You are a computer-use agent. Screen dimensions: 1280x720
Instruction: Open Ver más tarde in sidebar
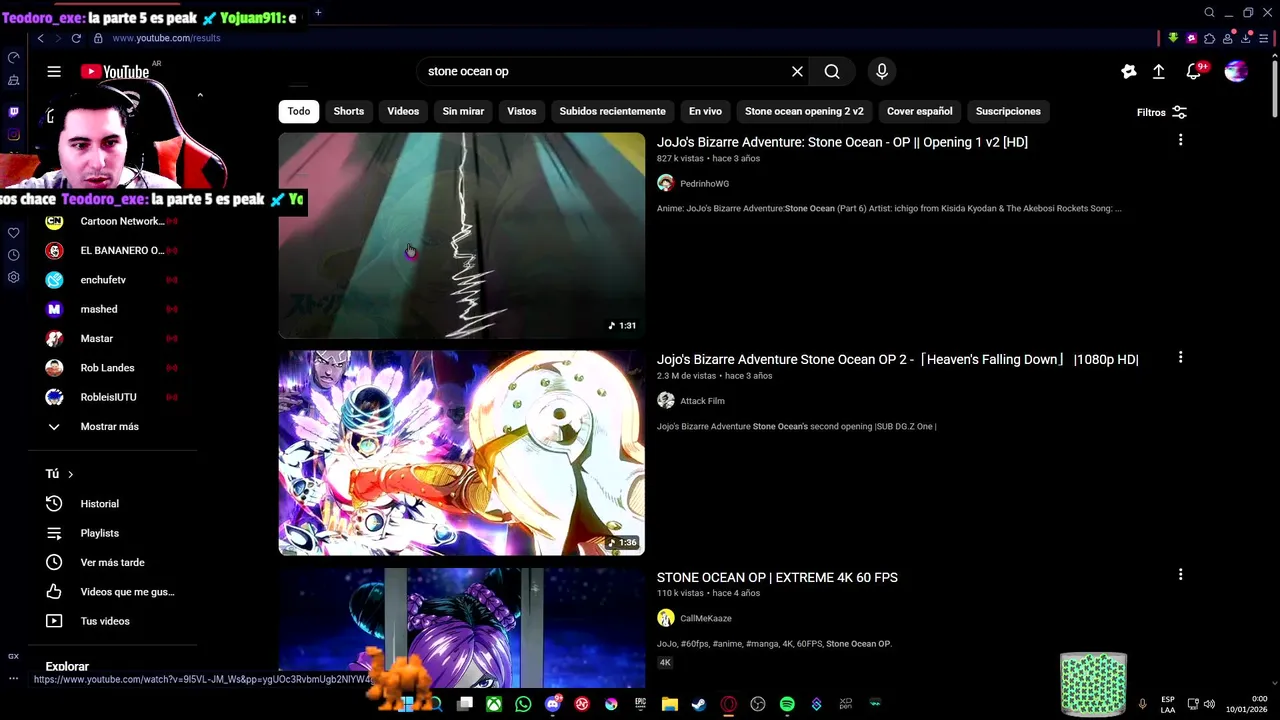coord(110,562)
